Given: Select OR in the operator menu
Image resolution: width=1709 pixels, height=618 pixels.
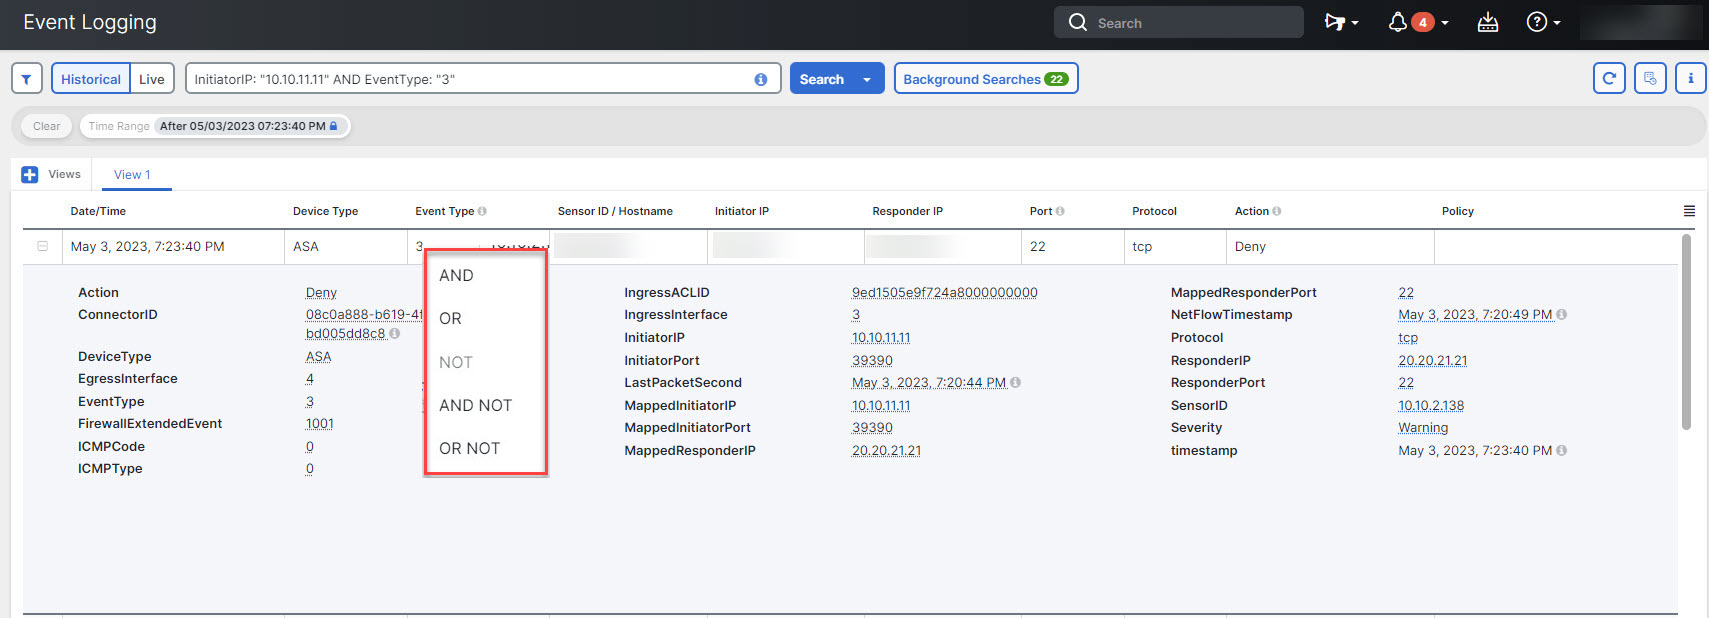Looking at the screenshot, I should 451,318.
